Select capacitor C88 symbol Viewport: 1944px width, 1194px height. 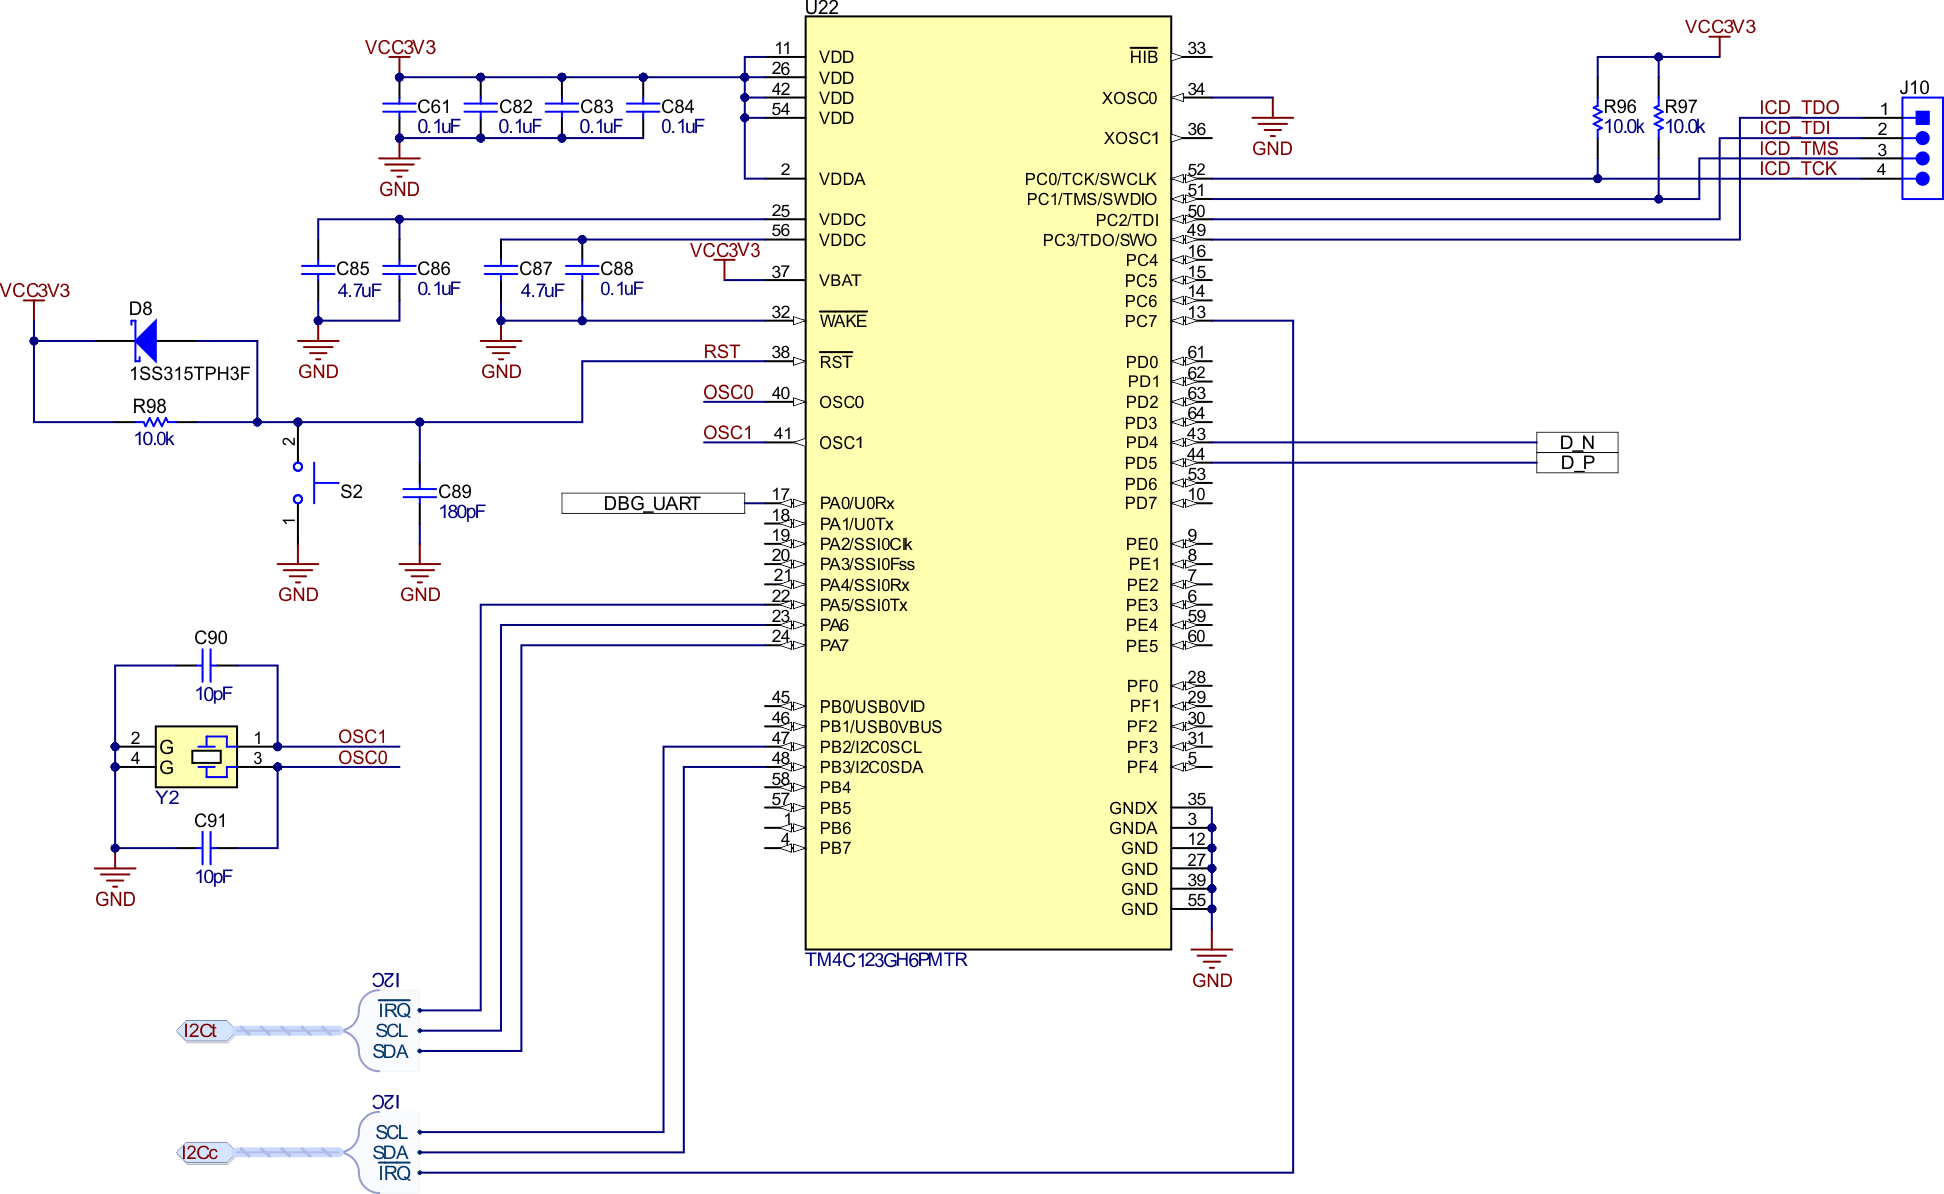click(x=582, y=269)
